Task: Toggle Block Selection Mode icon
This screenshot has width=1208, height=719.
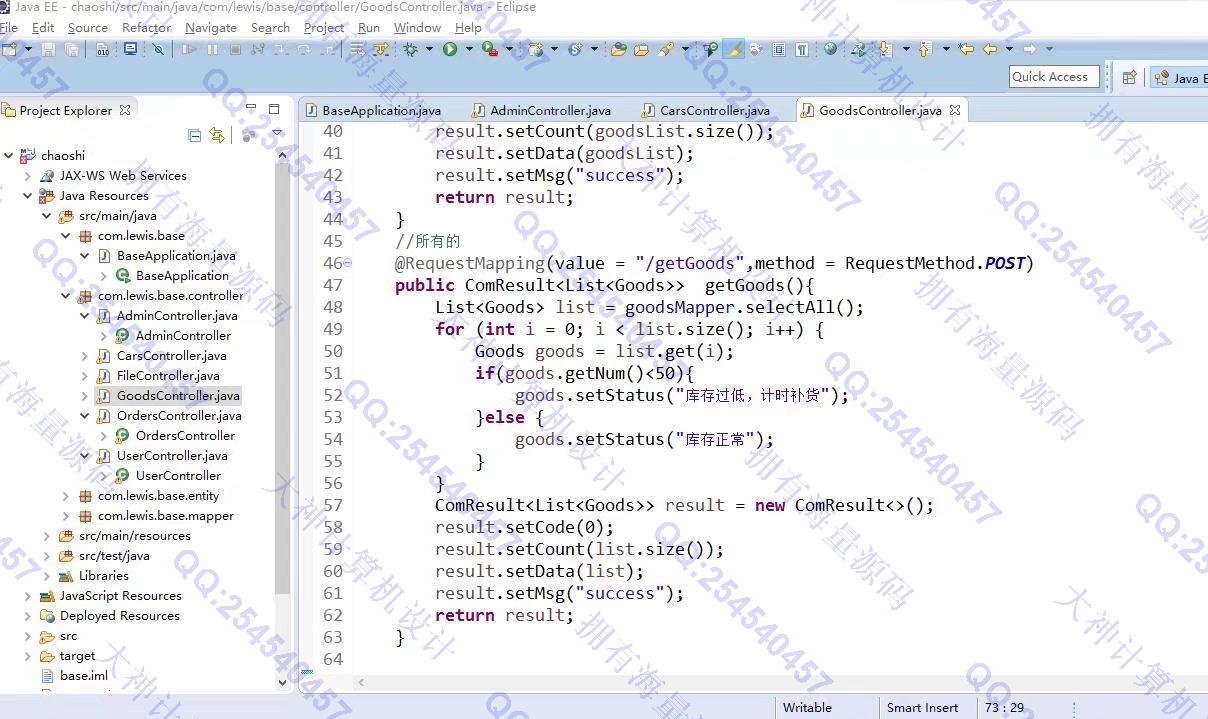Action: [779, 49]
